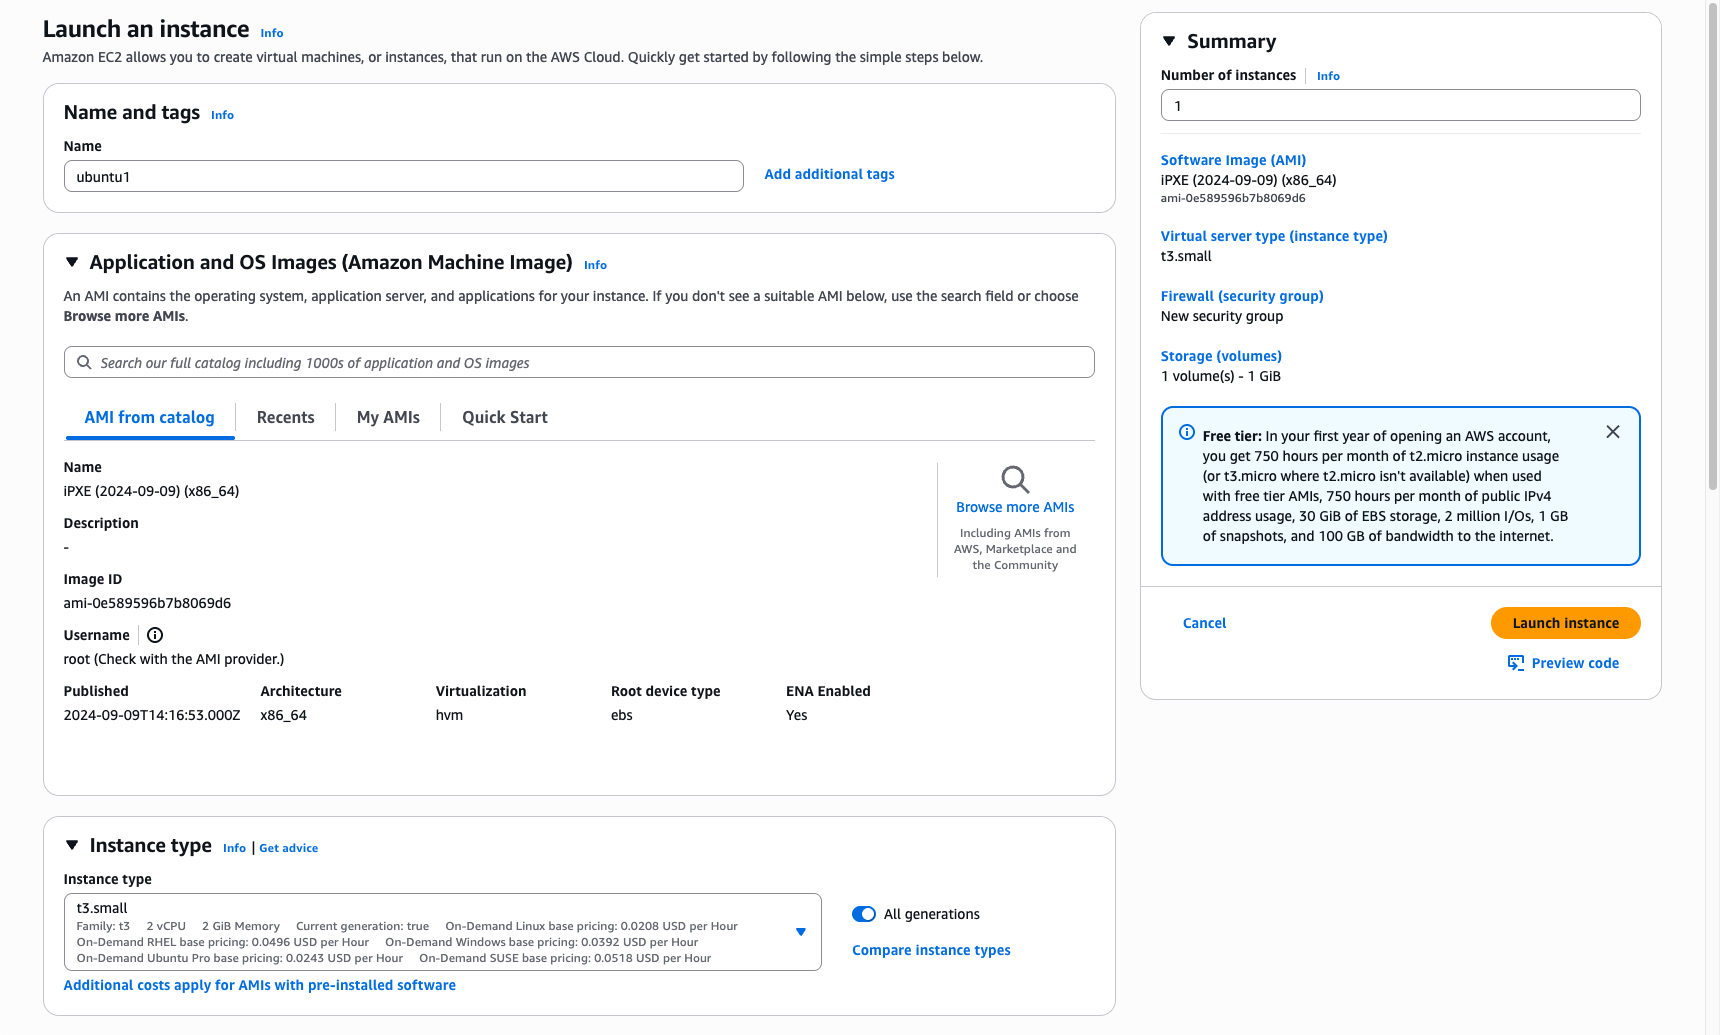Click the Free tier info icon
The height and width of the screenshot is (1035, 1720).
[x=1186, y=433]
